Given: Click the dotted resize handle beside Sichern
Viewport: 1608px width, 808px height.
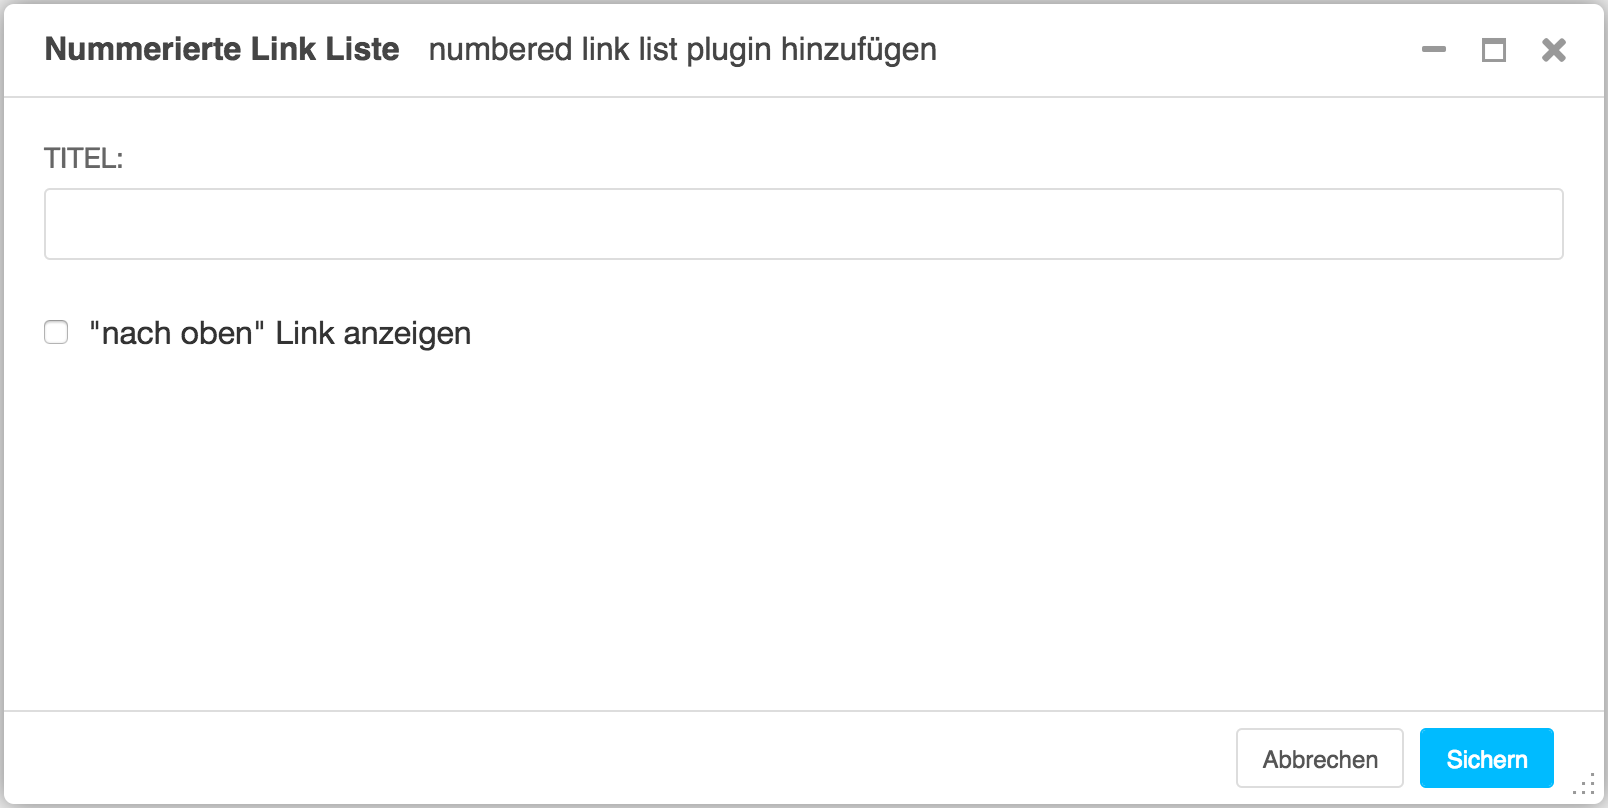Looking at the screenshot, I should click(1584, 784).
